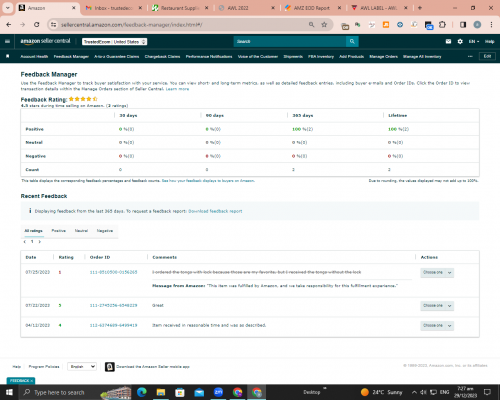Click the Edit button in navigation bar
Image resolution: width=500 pixels, height=400 pixels.
[x=487, y=56]
